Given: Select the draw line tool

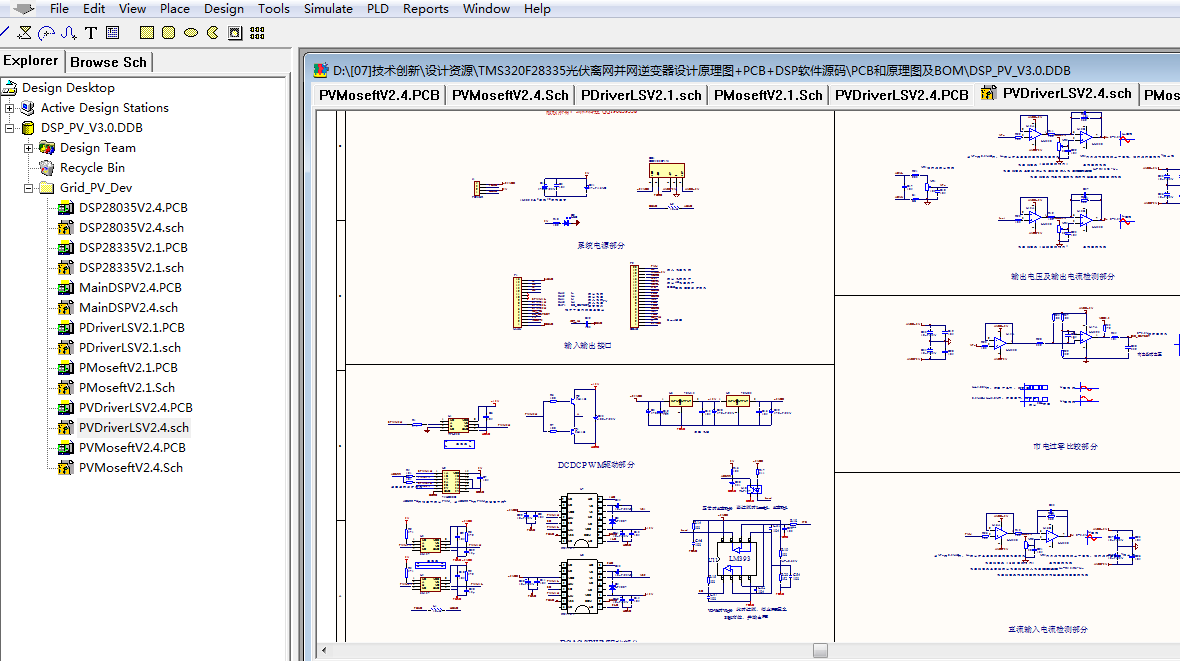Looking at the screenshot, I should 4,32.
